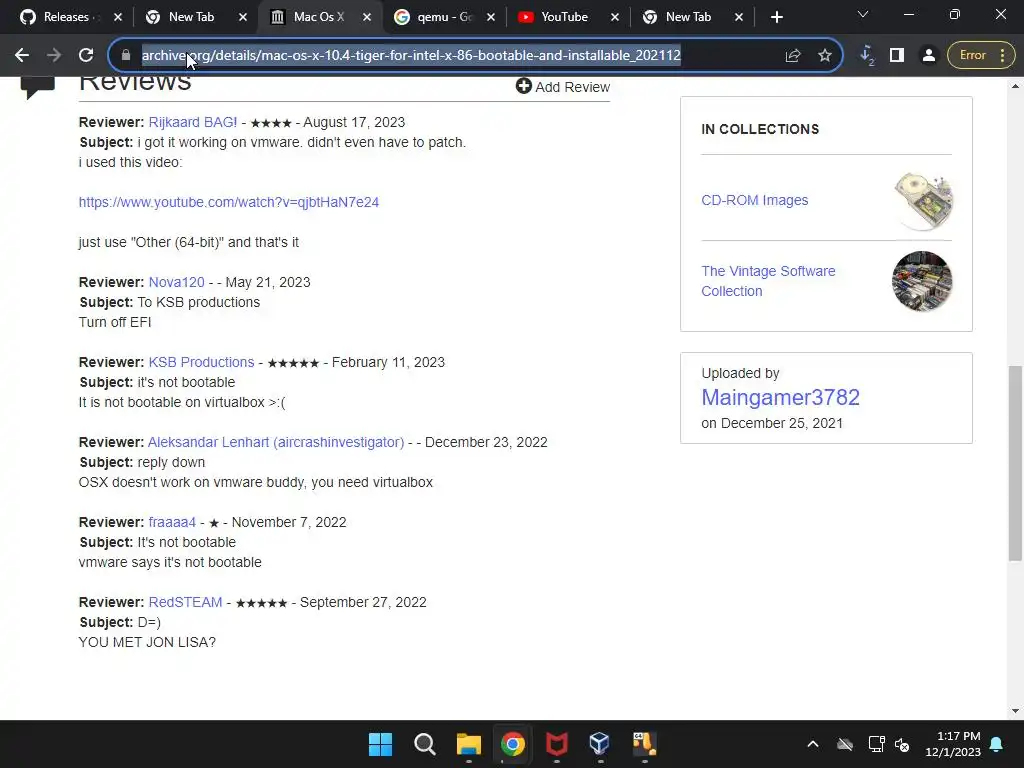Click the muted volume tray icon
Image resolution: width=1024 pixels, height=768 pixels.
903,744
